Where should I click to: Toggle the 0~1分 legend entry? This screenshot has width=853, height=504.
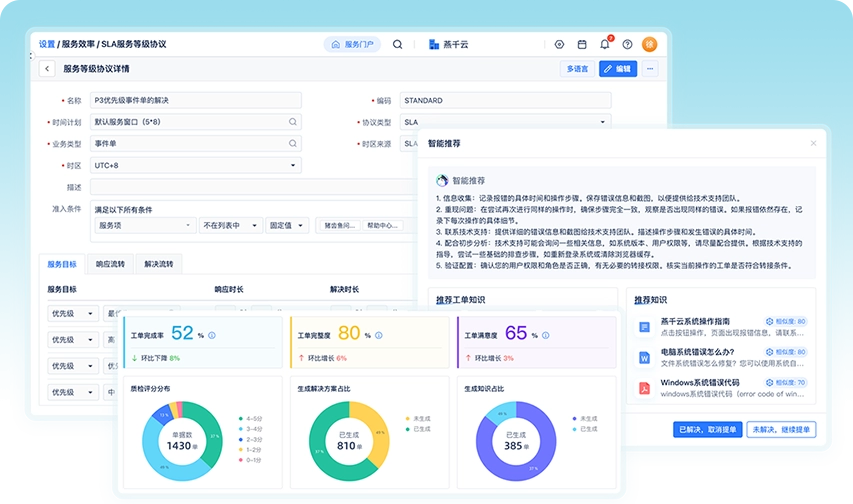251,460
